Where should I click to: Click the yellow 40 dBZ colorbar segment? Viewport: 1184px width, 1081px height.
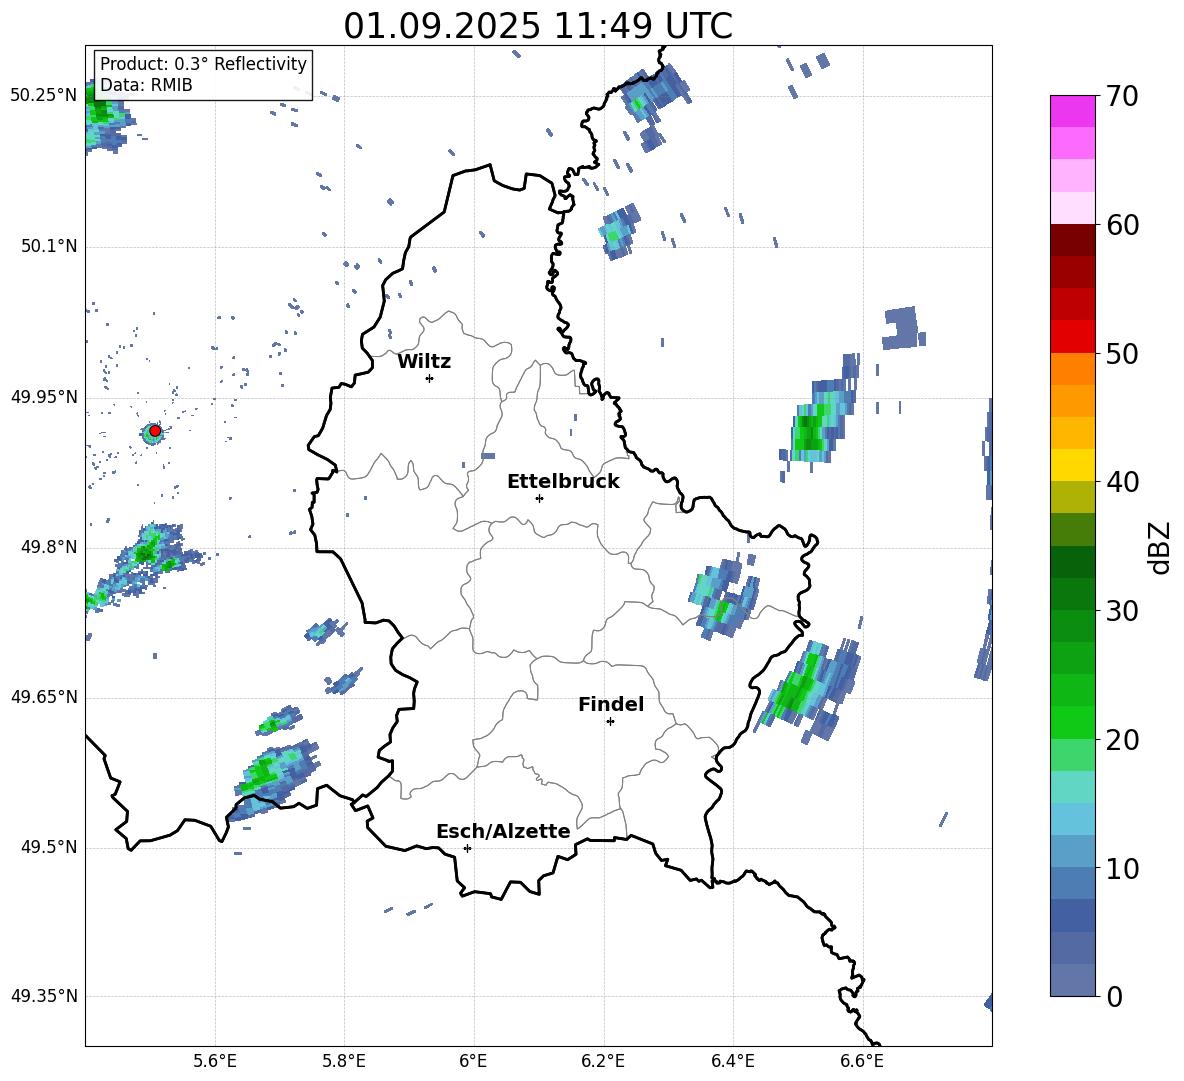tap(1073, 465)
